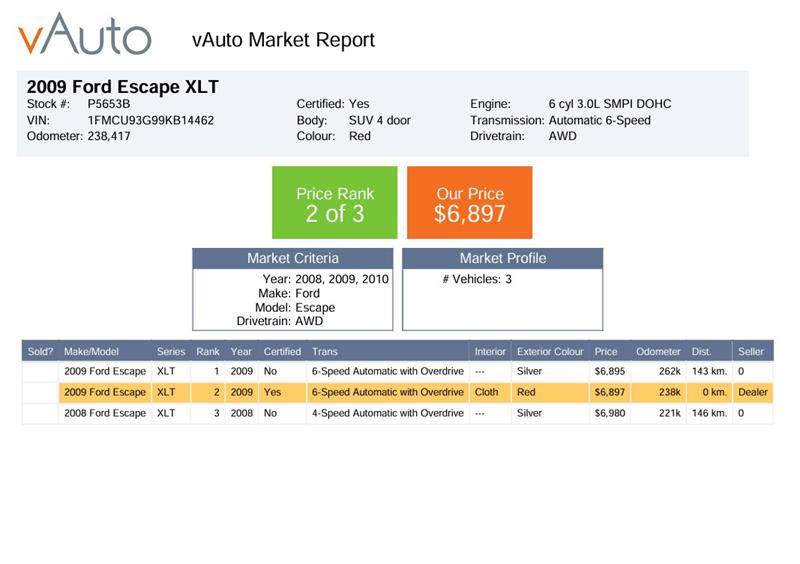800x564 pixels.
Task: Click the Series column header
Action: 171,352
